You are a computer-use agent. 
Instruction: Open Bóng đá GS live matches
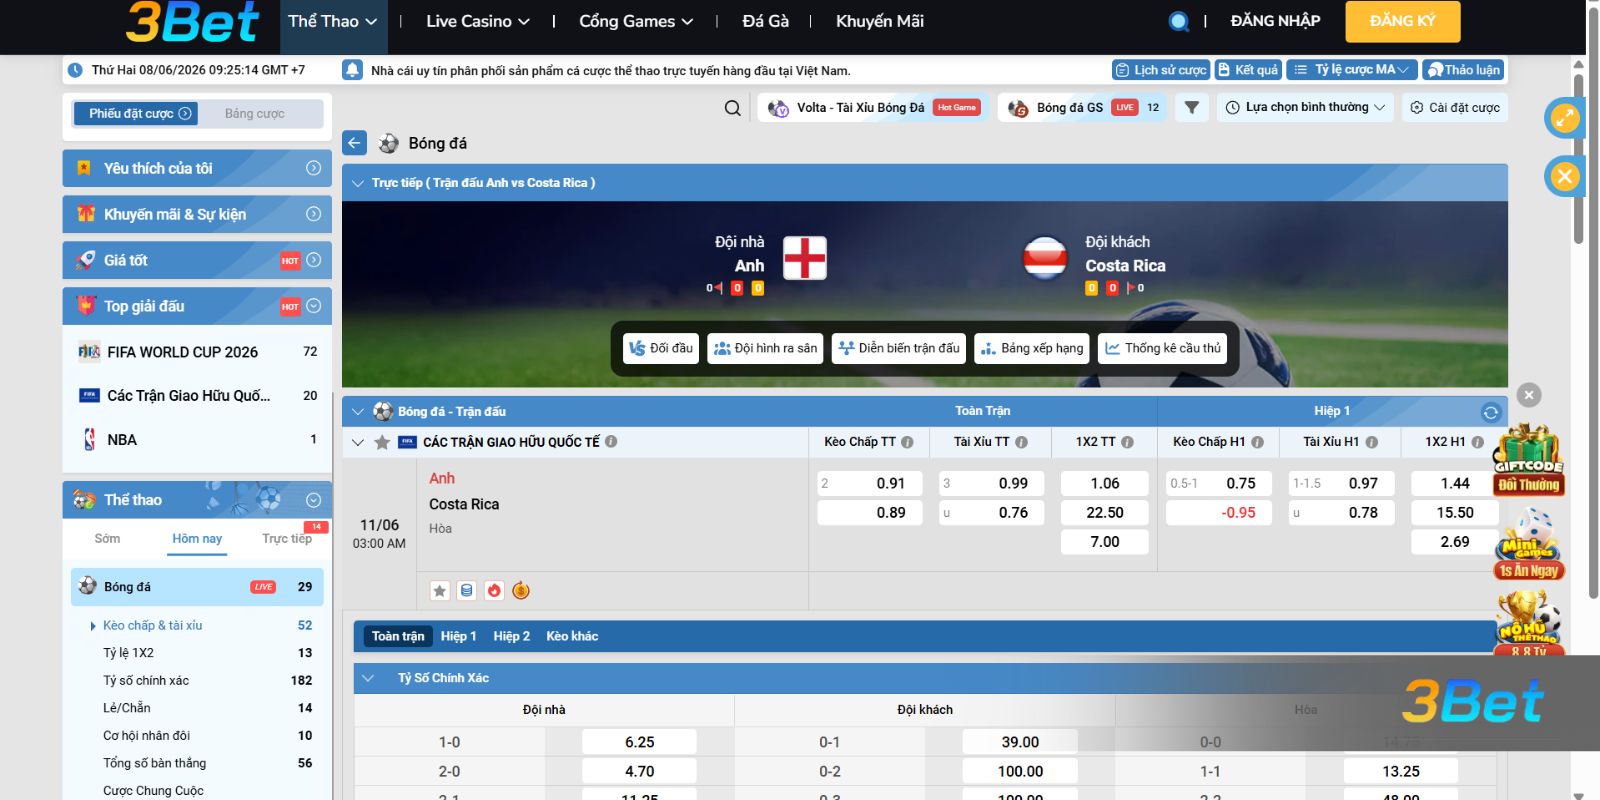(x=1083, y=108)
